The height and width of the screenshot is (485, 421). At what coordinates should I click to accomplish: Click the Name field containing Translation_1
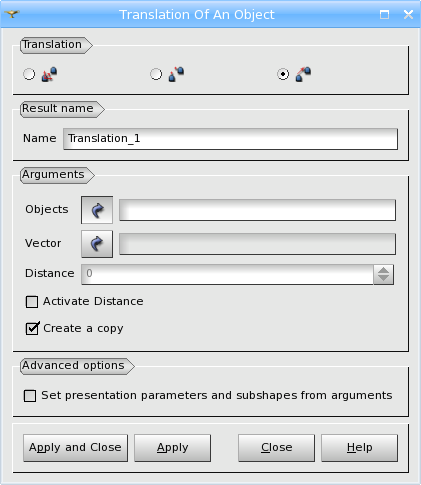point(230,139)
